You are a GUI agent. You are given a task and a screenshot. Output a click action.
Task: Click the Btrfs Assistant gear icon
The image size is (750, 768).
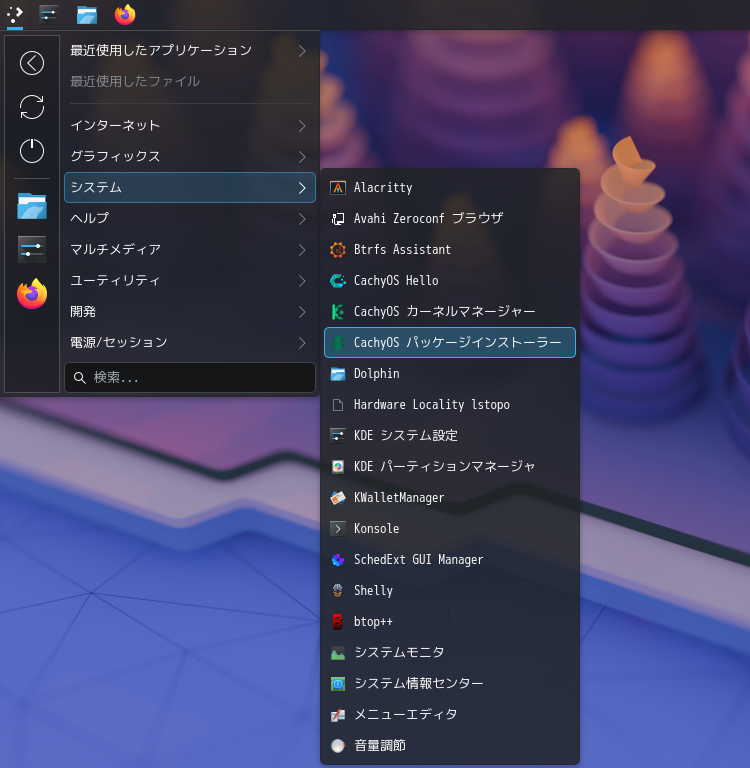coord(338,249)
